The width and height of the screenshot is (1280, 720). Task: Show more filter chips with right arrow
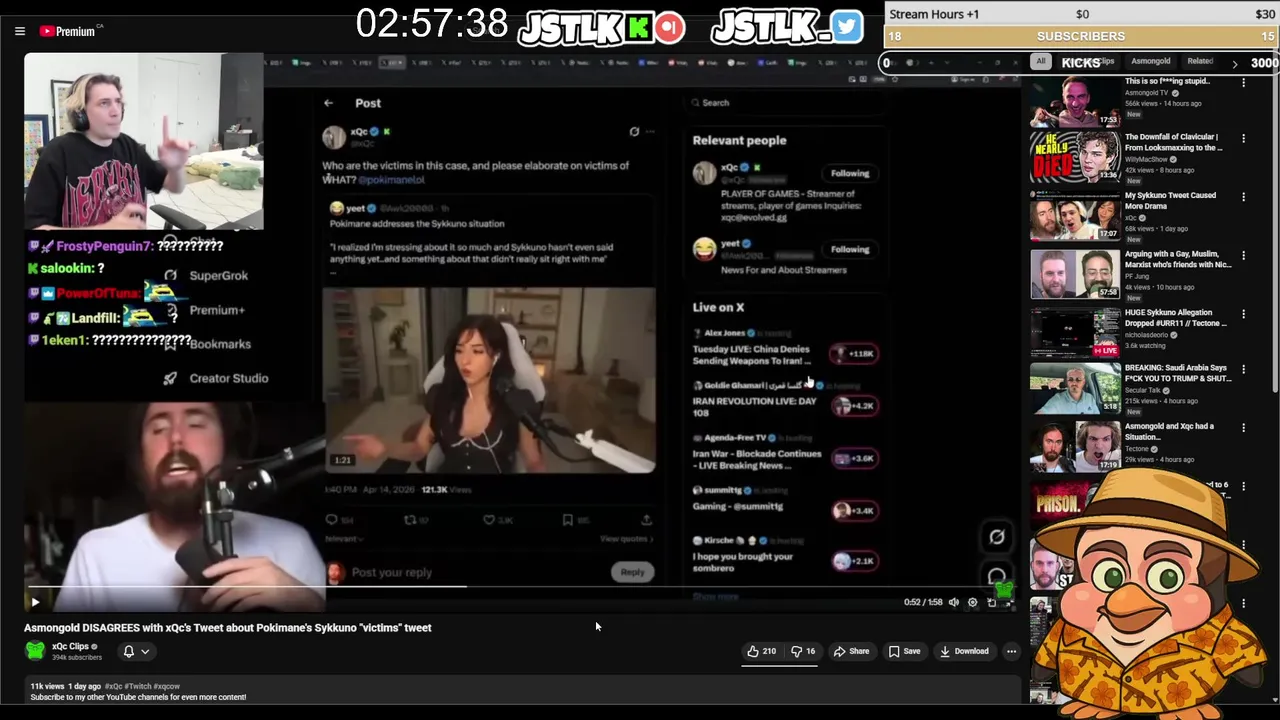point(1234,63)
